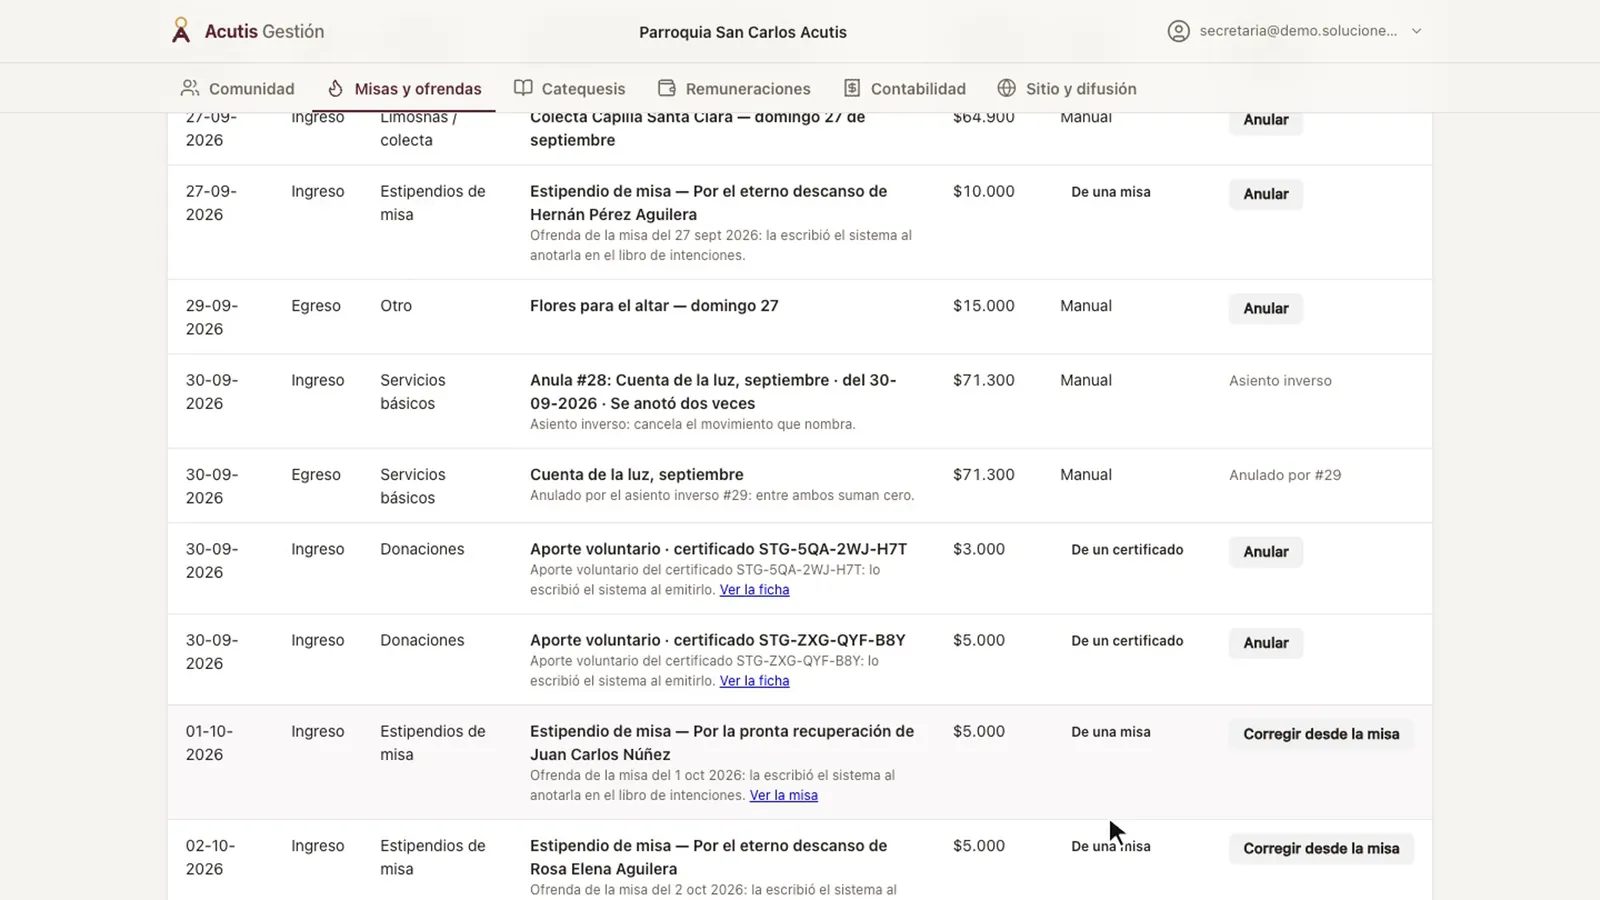This screenshot has height=900, width=1600.
Task: Click the Parroquia San Carlos Acutis title
Action: 743,32
